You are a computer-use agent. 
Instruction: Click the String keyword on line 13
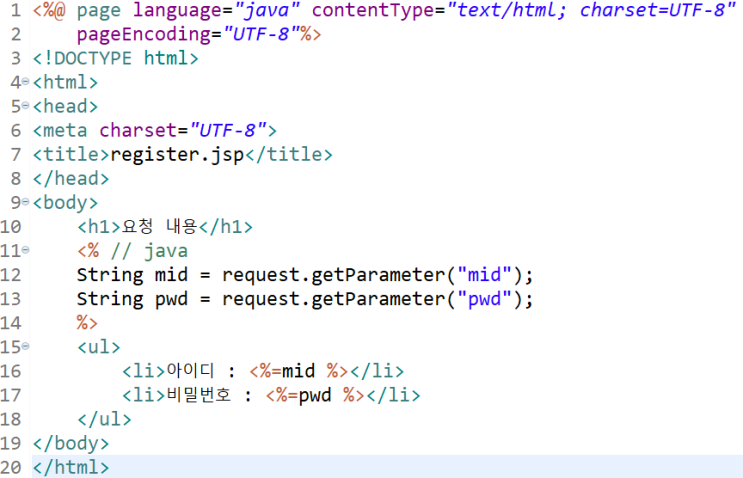click(110, 299)
